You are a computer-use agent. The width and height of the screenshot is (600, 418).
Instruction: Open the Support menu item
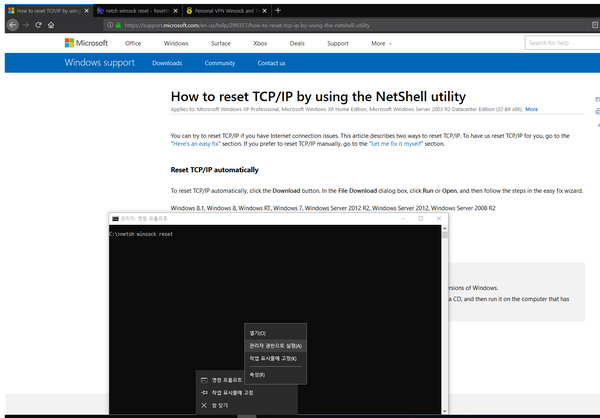point(338,43)
